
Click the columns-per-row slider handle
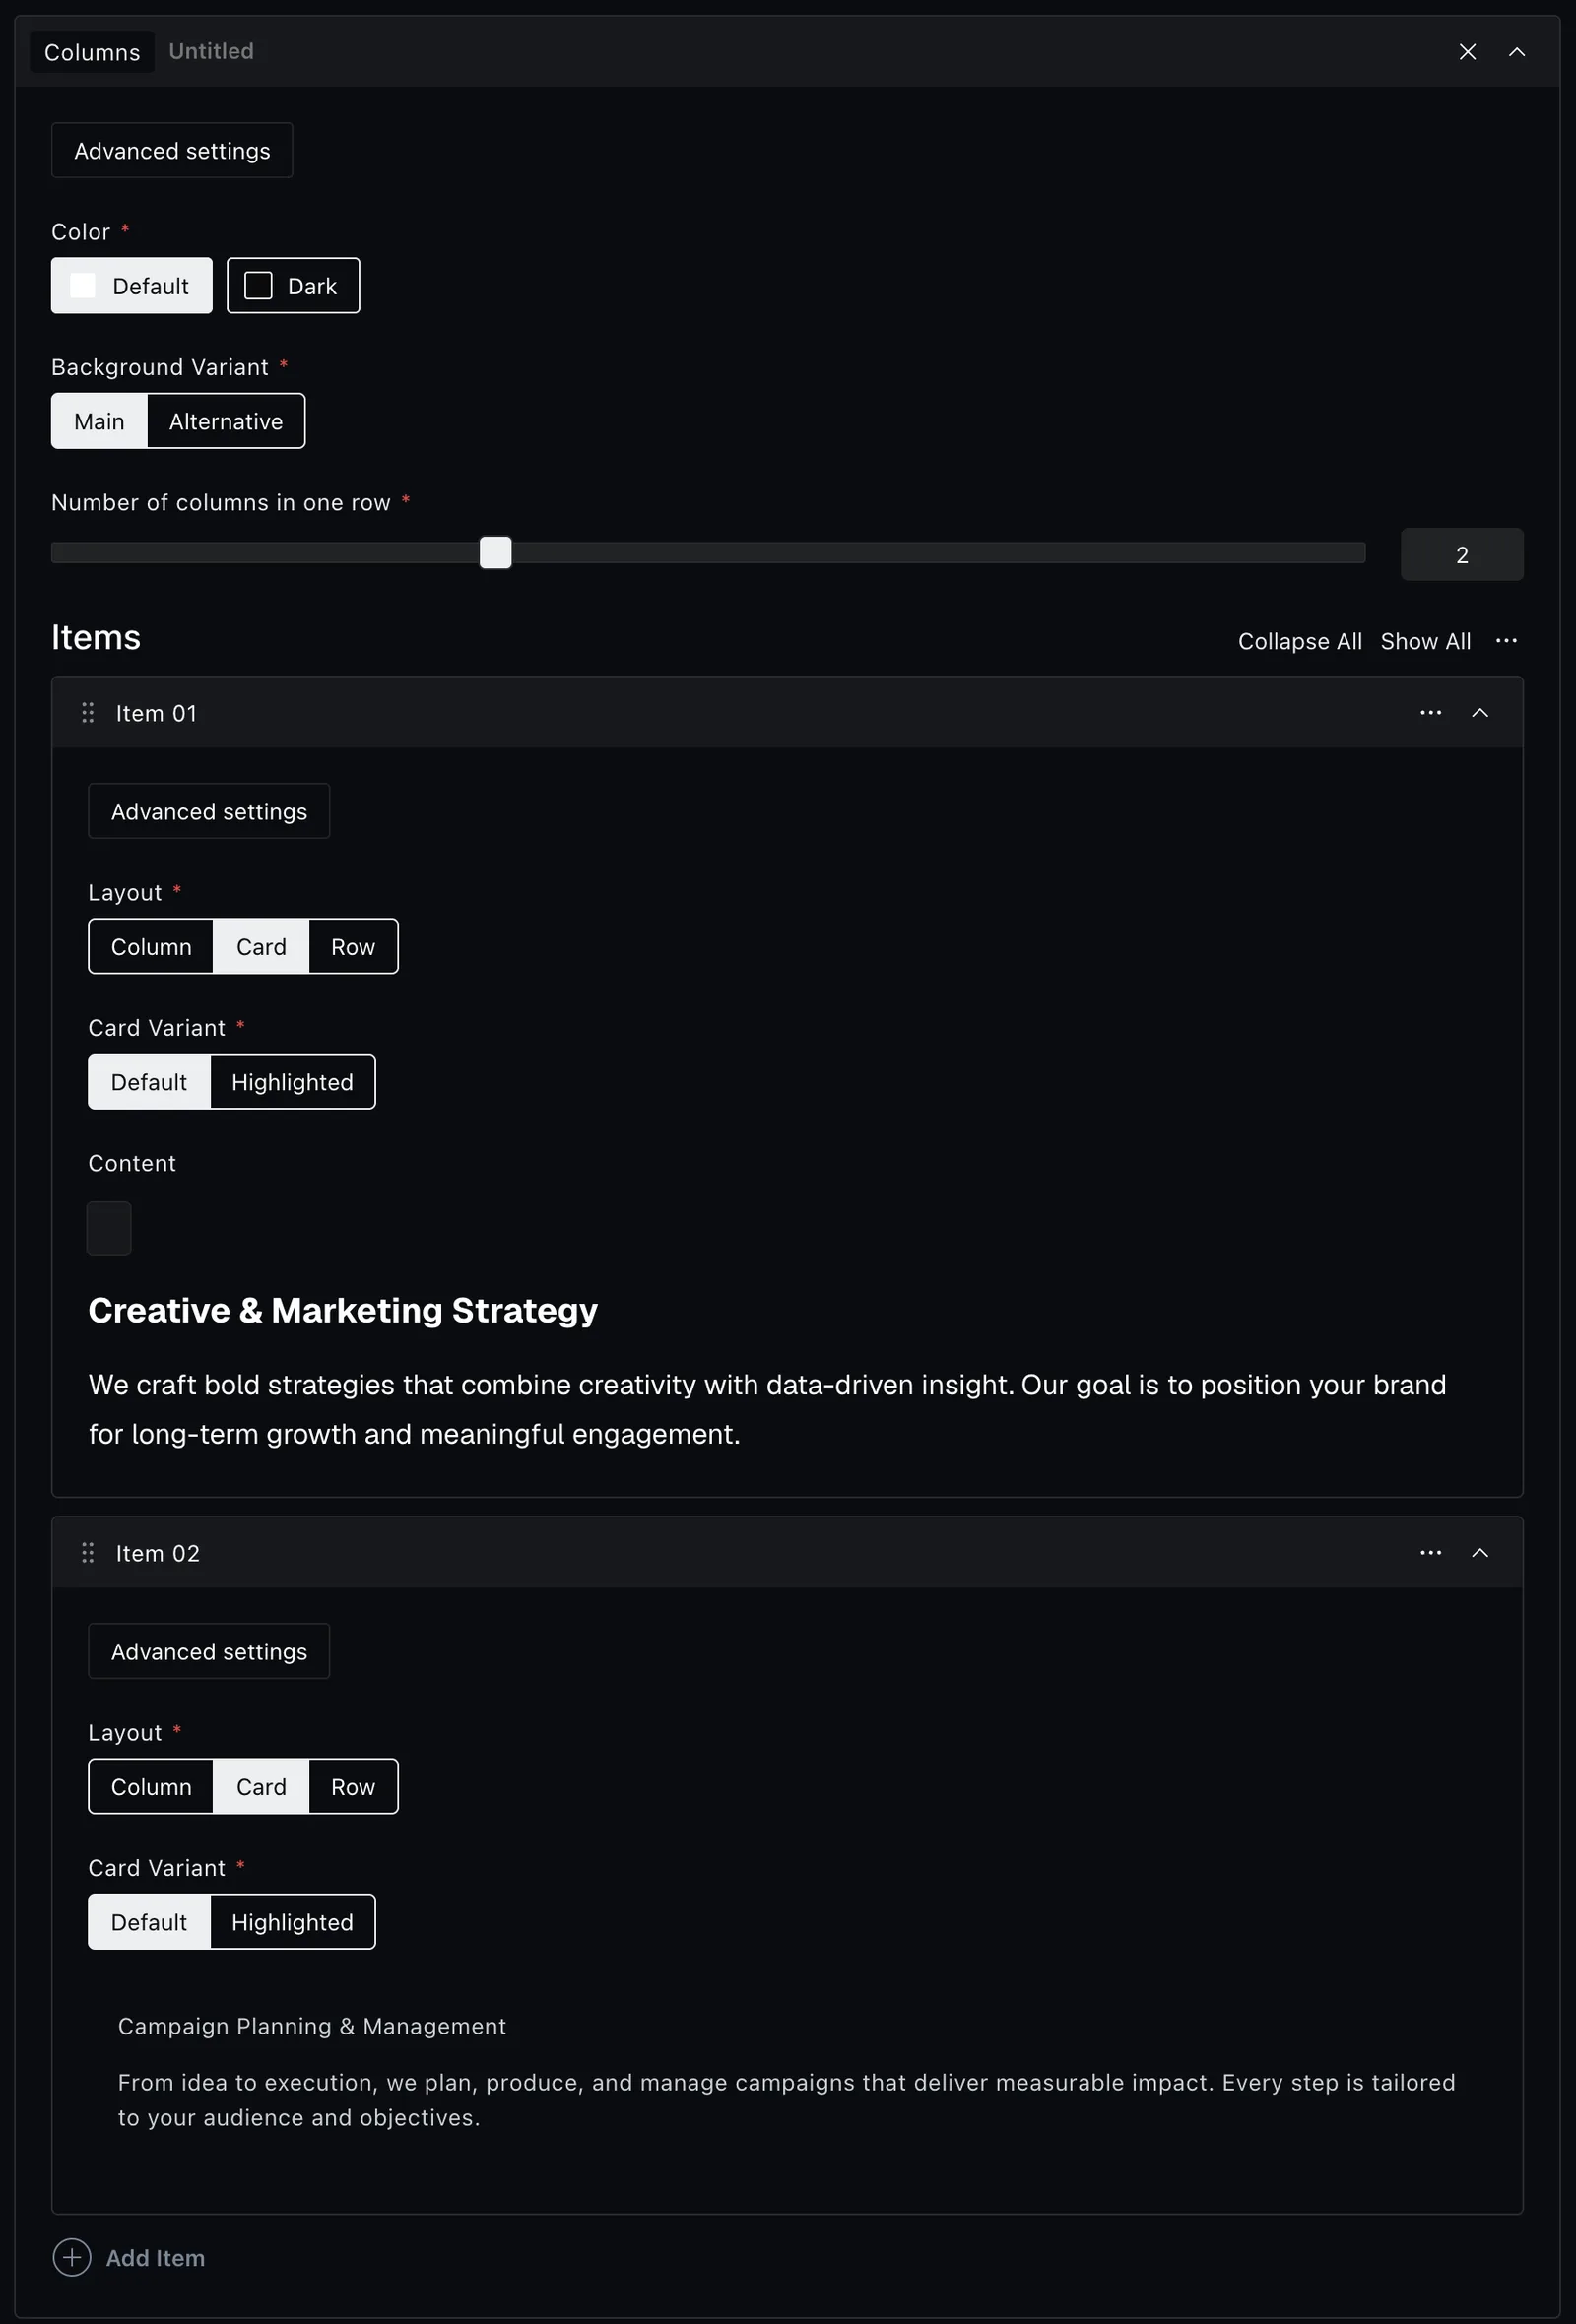495,553
